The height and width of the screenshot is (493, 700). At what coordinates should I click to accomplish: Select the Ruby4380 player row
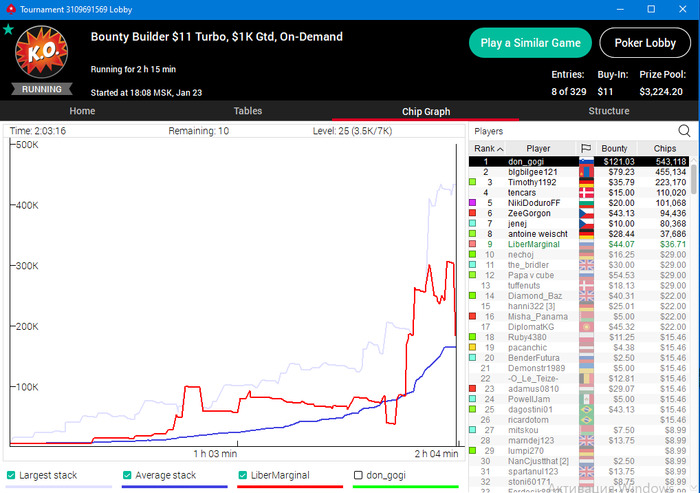pos(579,337)
